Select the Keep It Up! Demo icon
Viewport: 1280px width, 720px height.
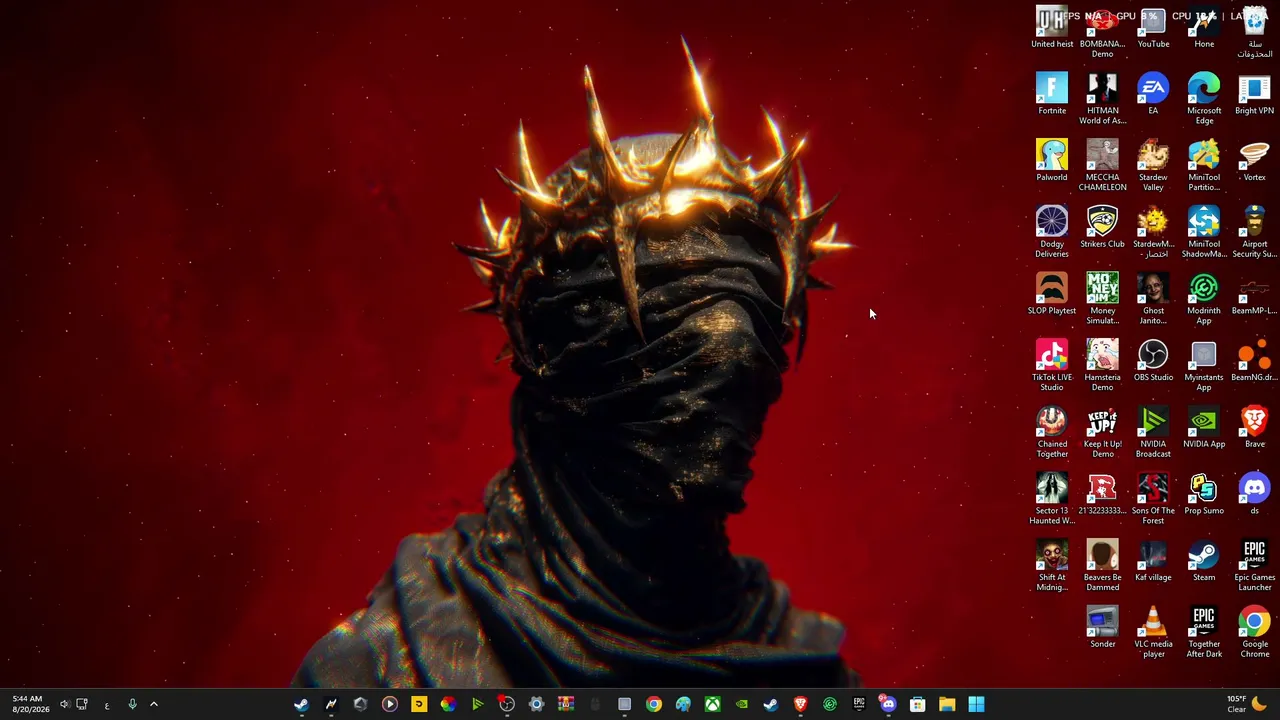[1102, 433]
